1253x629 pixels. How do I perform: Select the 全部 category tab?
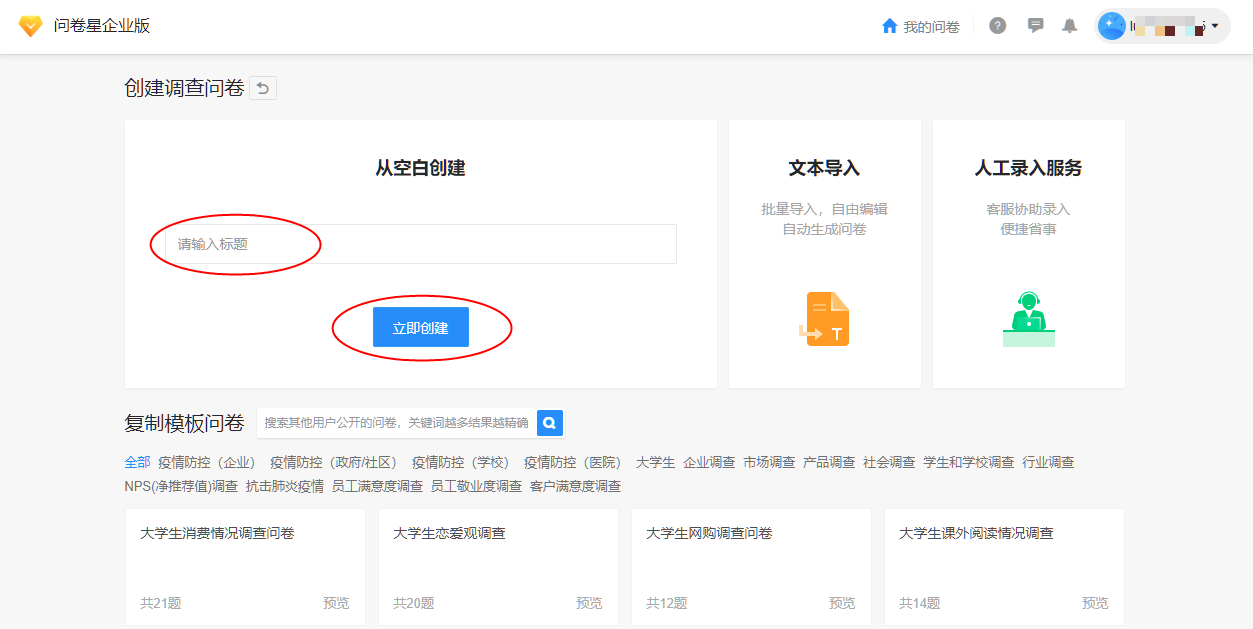point(137,462)
